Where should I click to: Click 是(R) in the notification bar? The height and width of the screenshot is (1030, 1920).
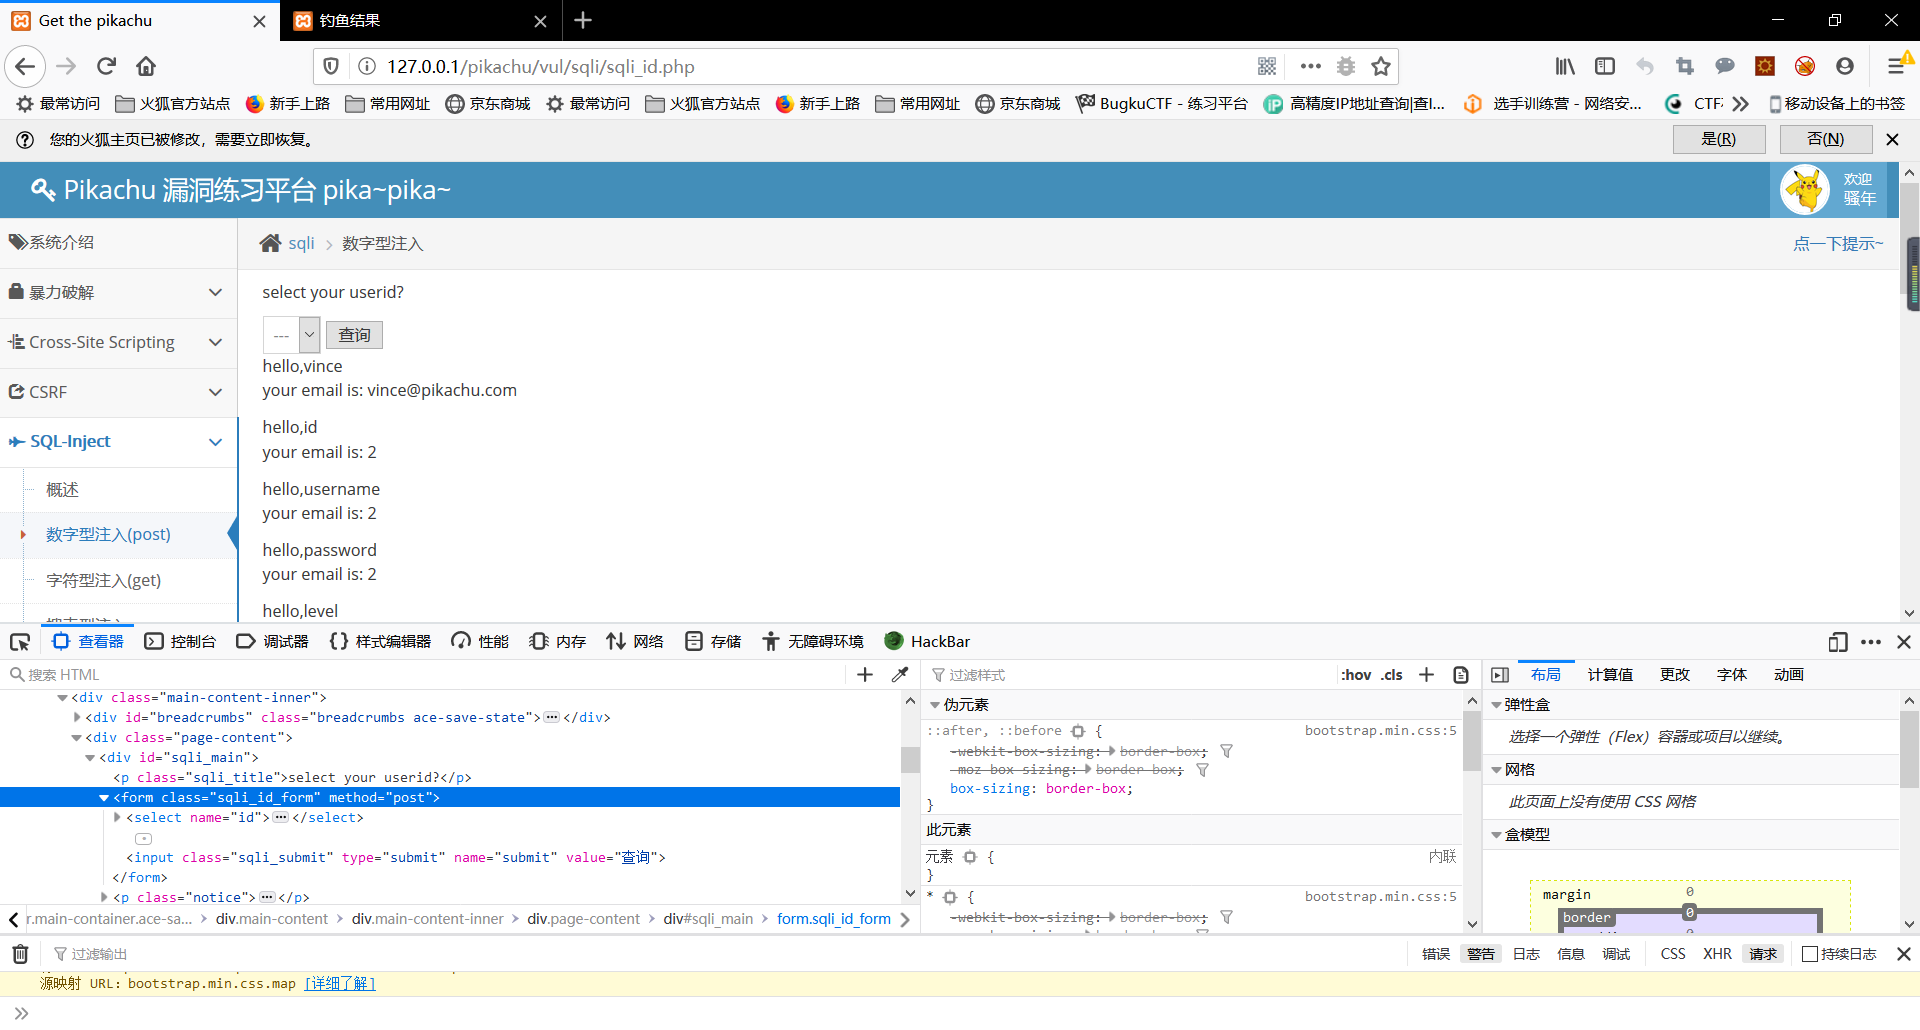pos(1719,139)
